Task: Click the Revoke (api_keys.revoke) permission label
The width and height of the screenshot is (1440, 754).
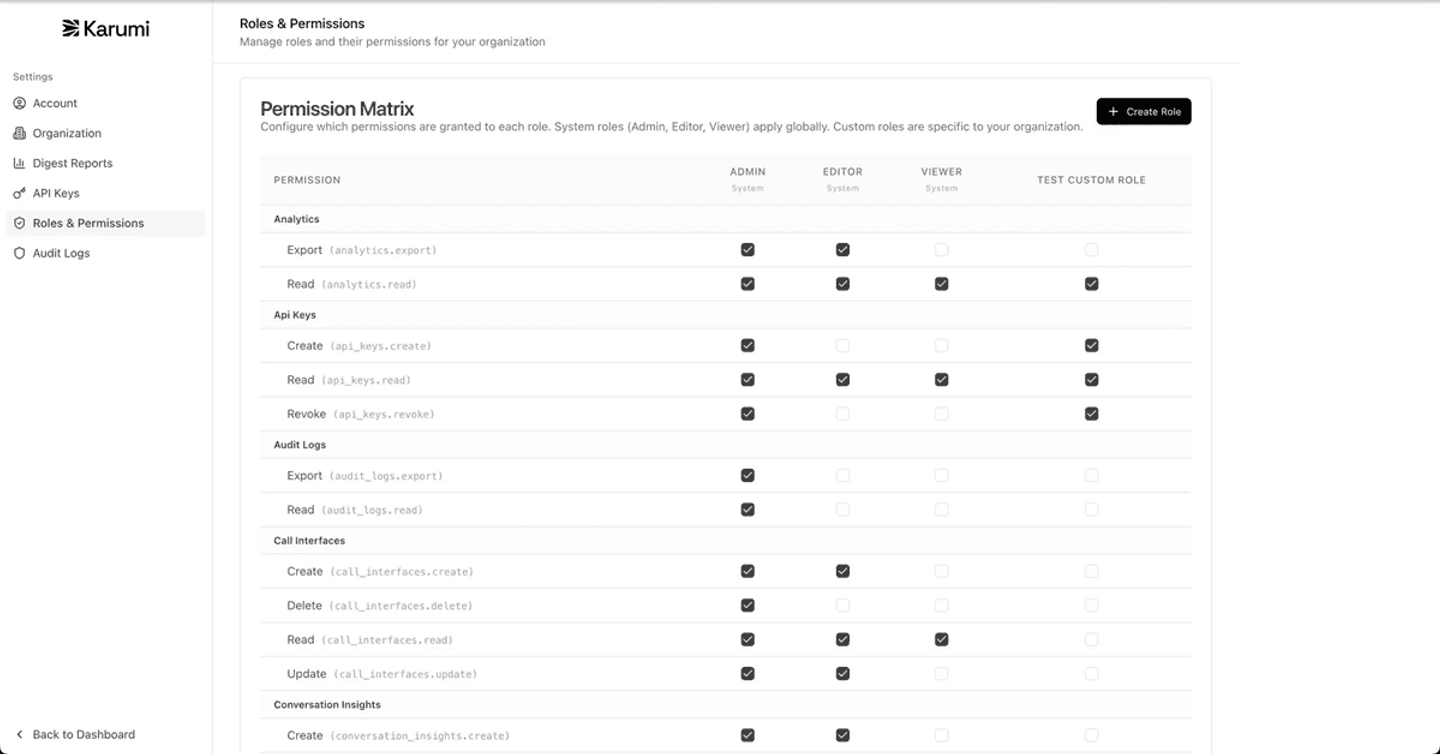Action: coord(360,414)
